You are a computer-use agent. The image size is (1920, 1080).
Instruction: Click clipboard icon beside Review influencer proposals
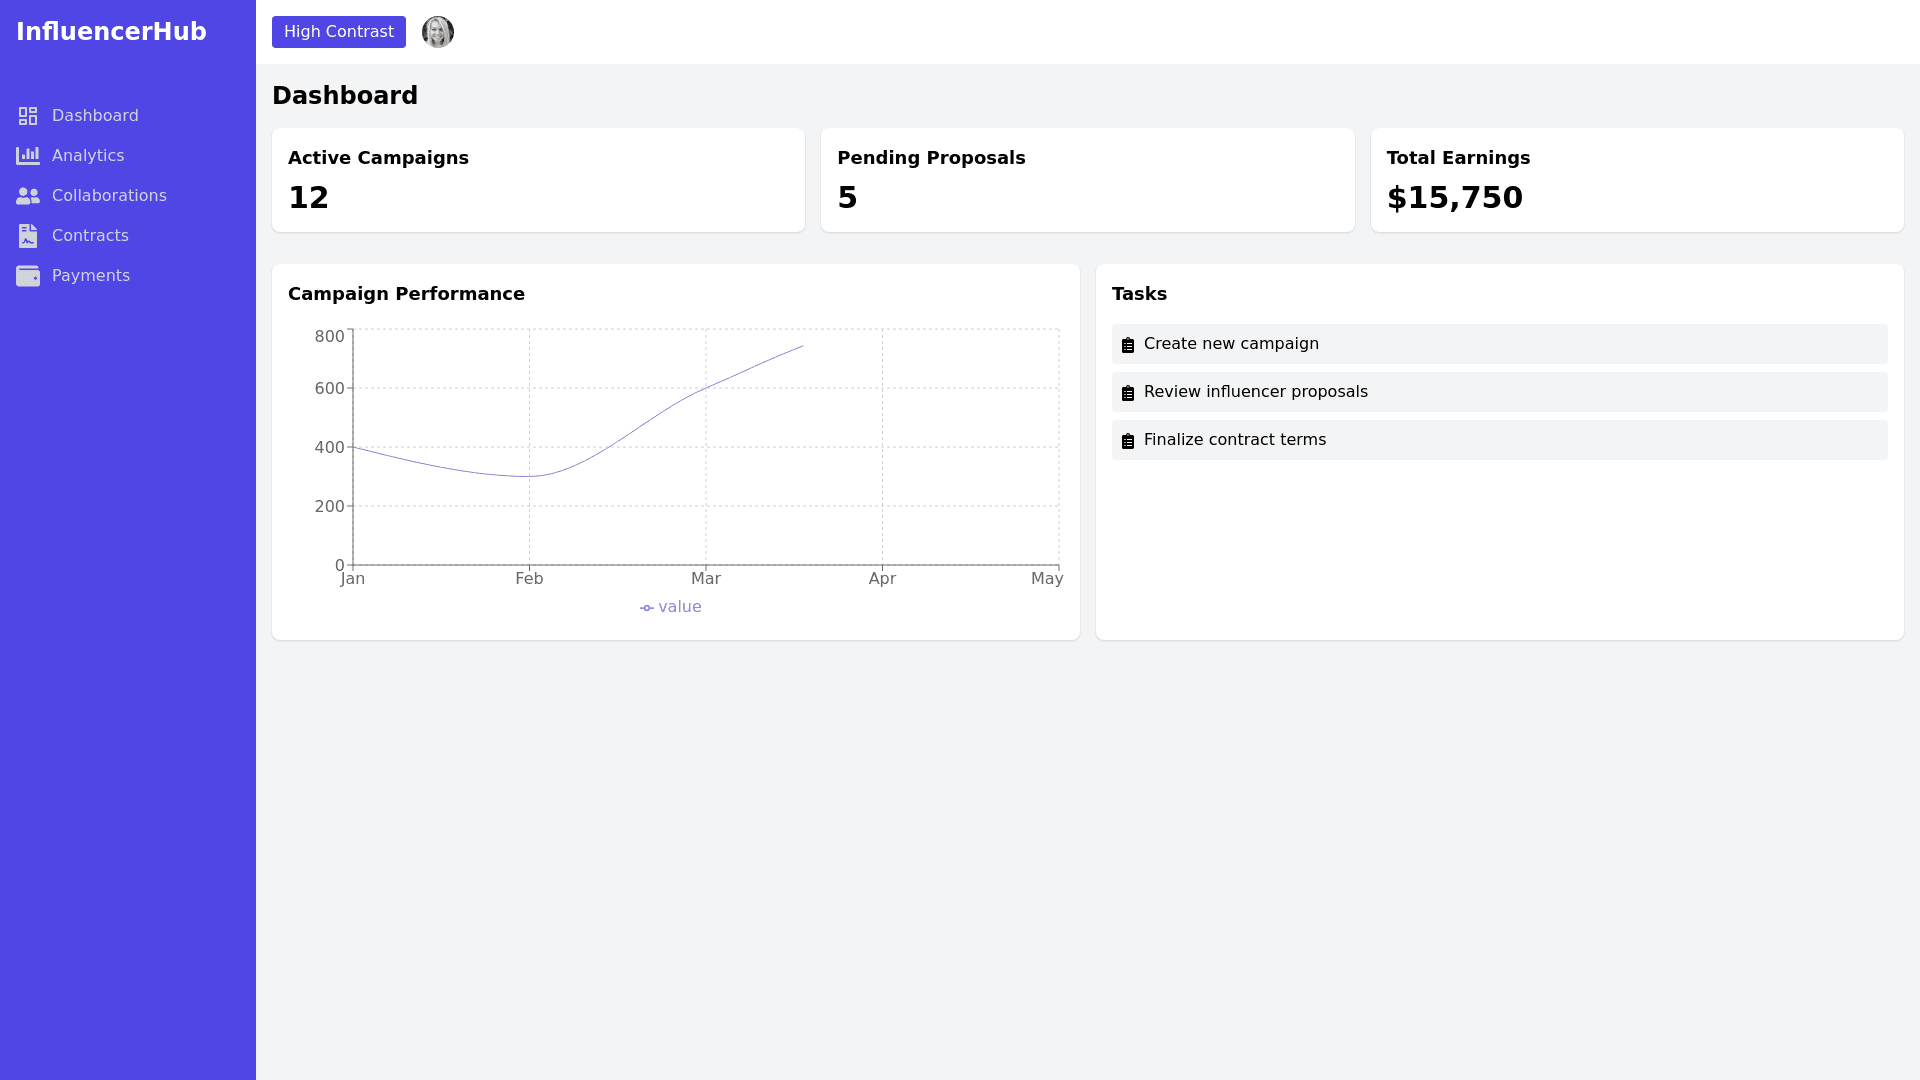click(1128, 393)
